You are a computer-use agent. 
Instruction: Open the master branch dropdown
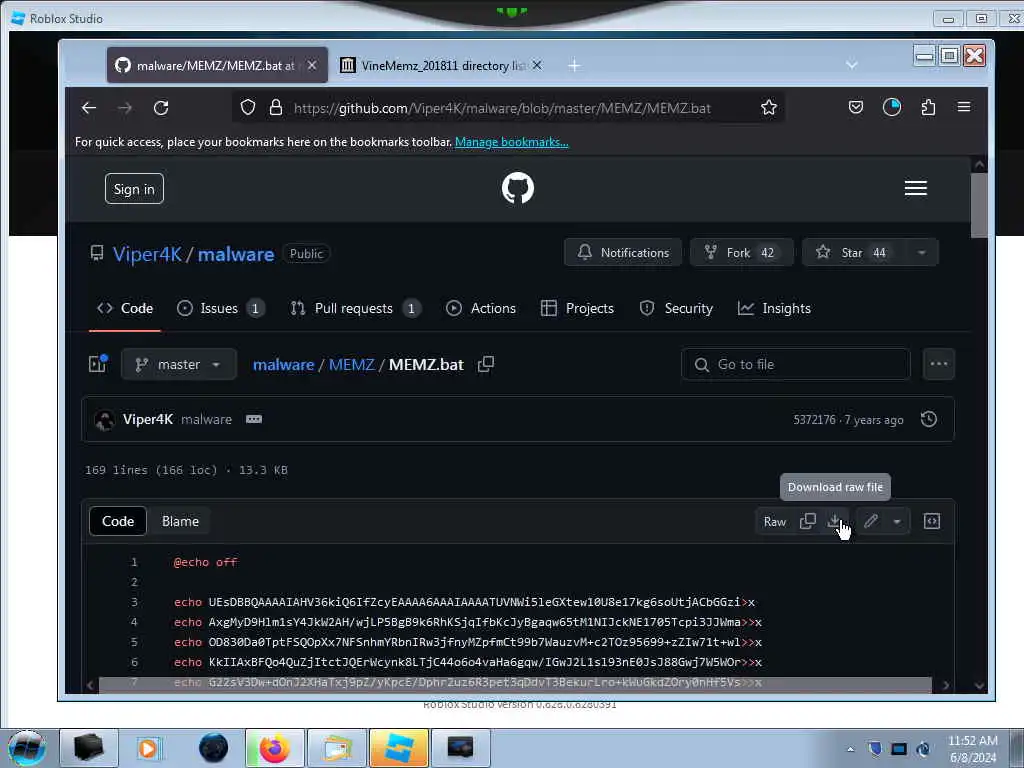pyautogui.click(x=178, y=364)
